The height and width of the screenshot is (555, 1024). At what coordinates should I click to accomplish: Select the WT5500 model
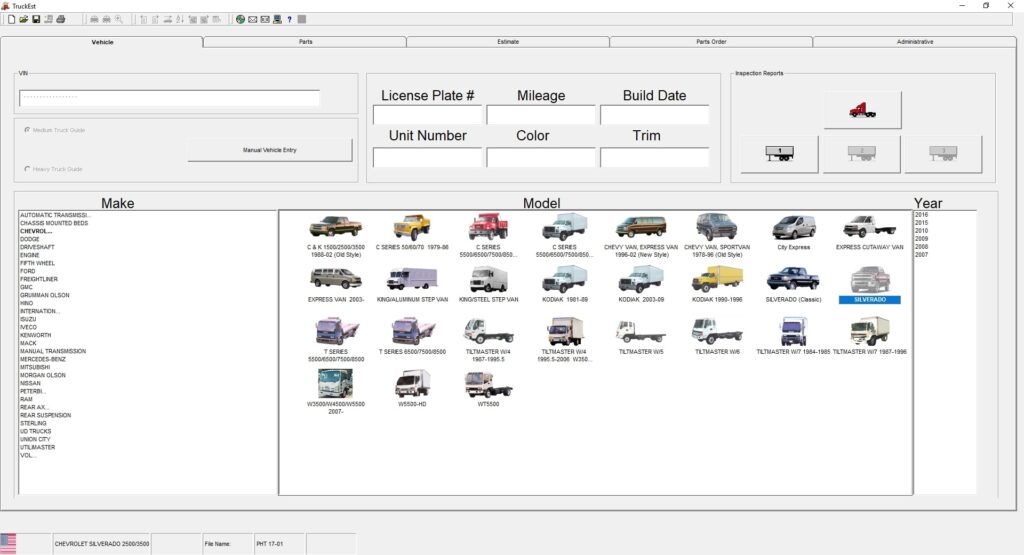click(x=488, y=388)
